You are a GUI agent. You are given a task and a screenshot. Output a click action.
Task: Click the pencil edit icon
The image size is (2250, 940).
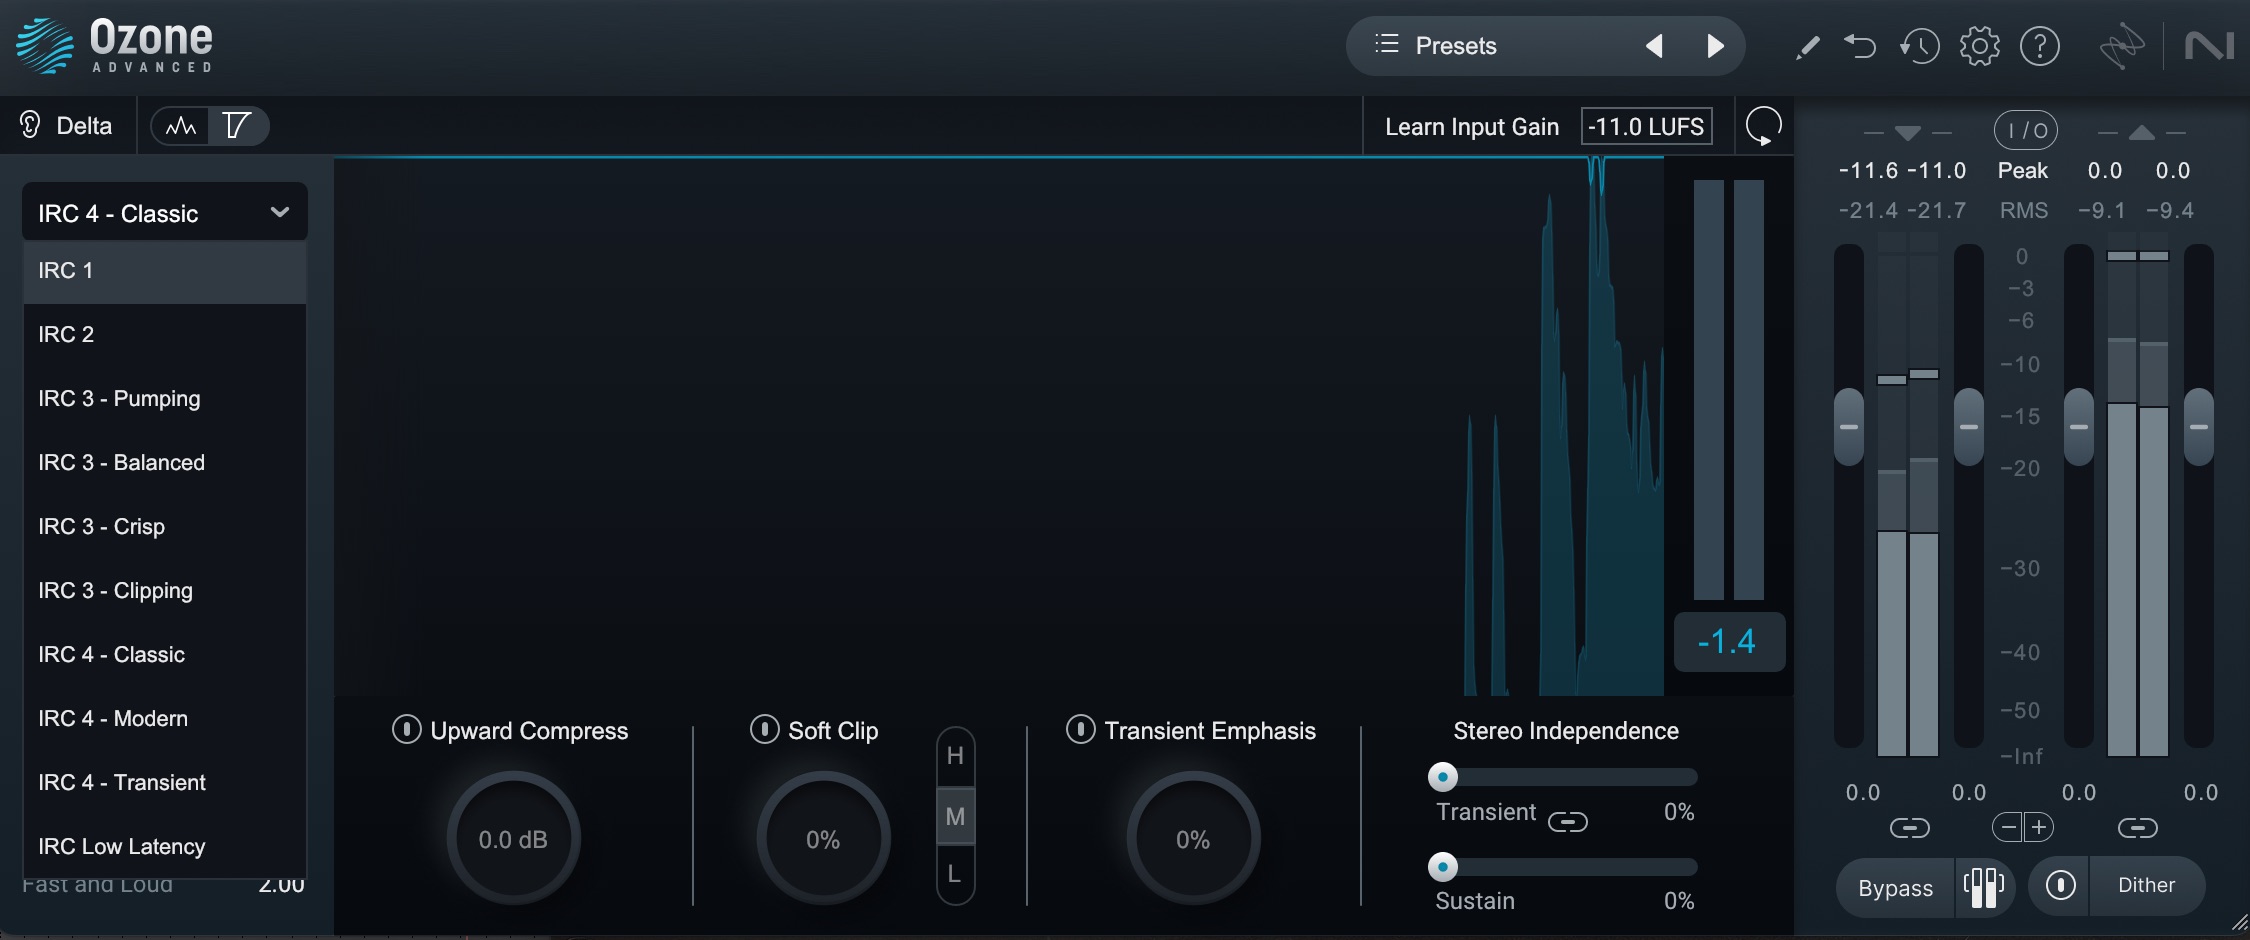(1807, 47)
